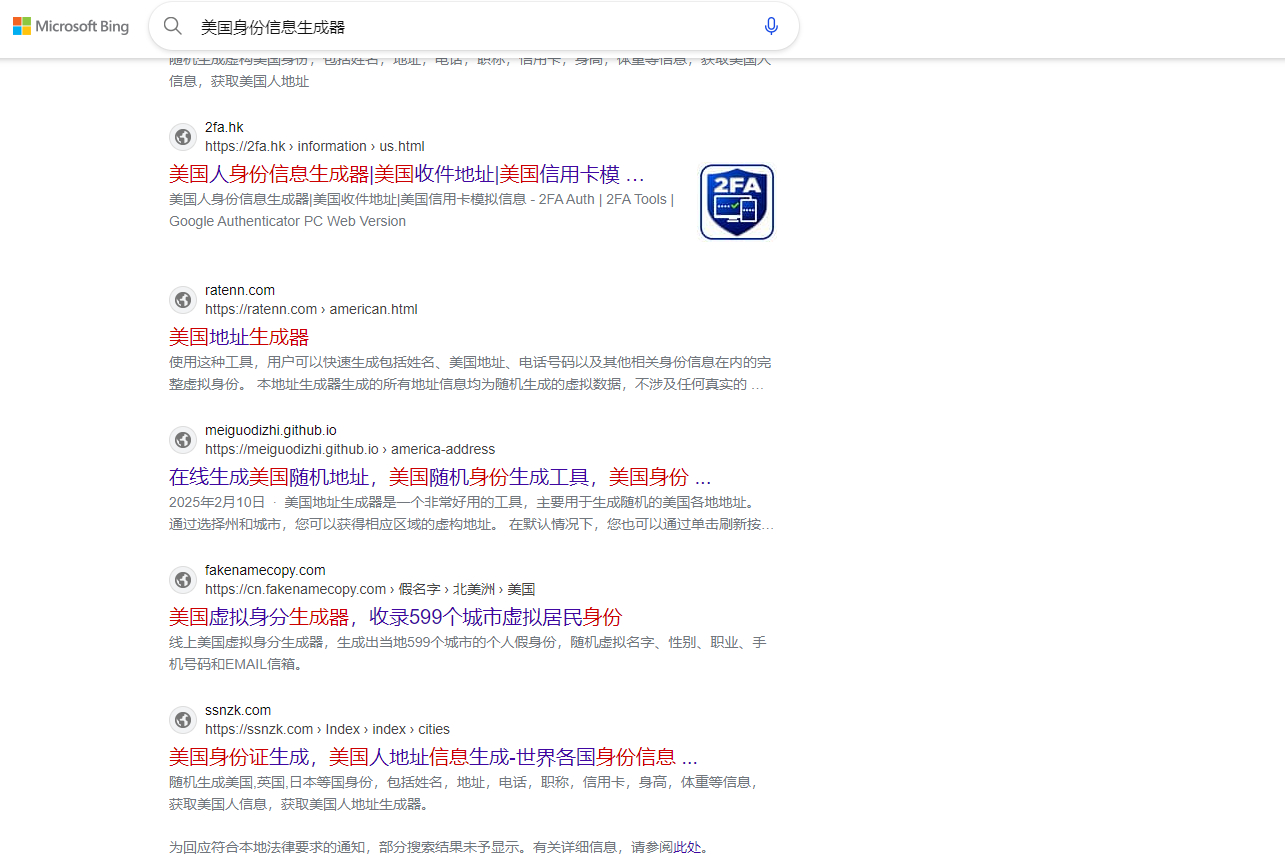Open the 美国地址生成器 result title

tap(239, 337)
